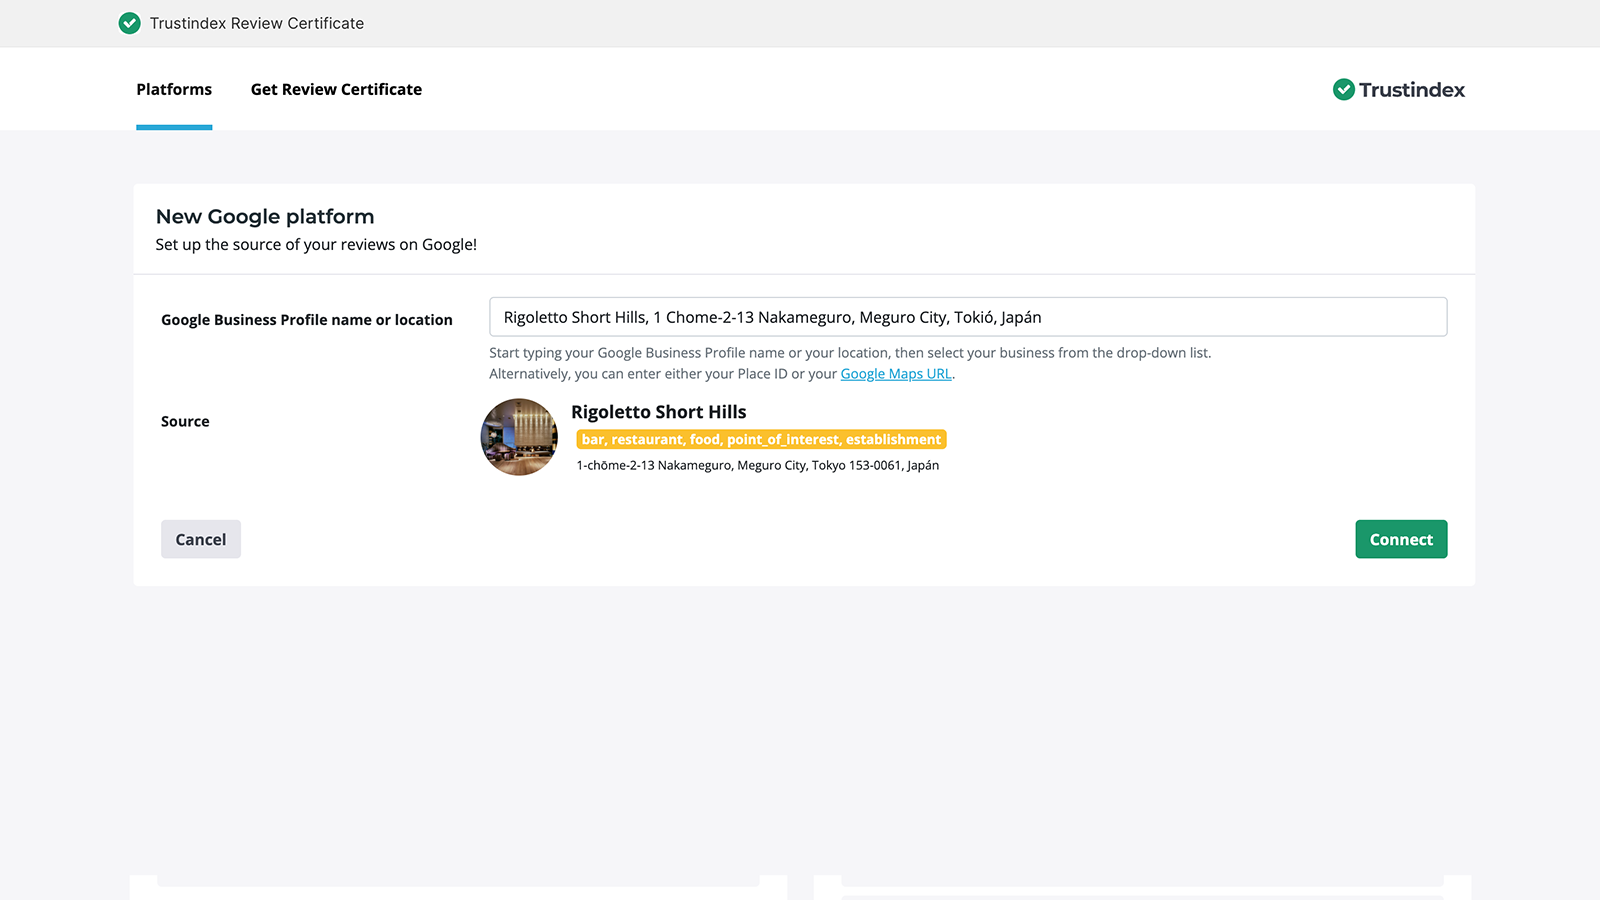This screenshot has height=900, width=1600.
Task: Click the Rigoletto Short Hills profile photo
Action: [519, 437]
